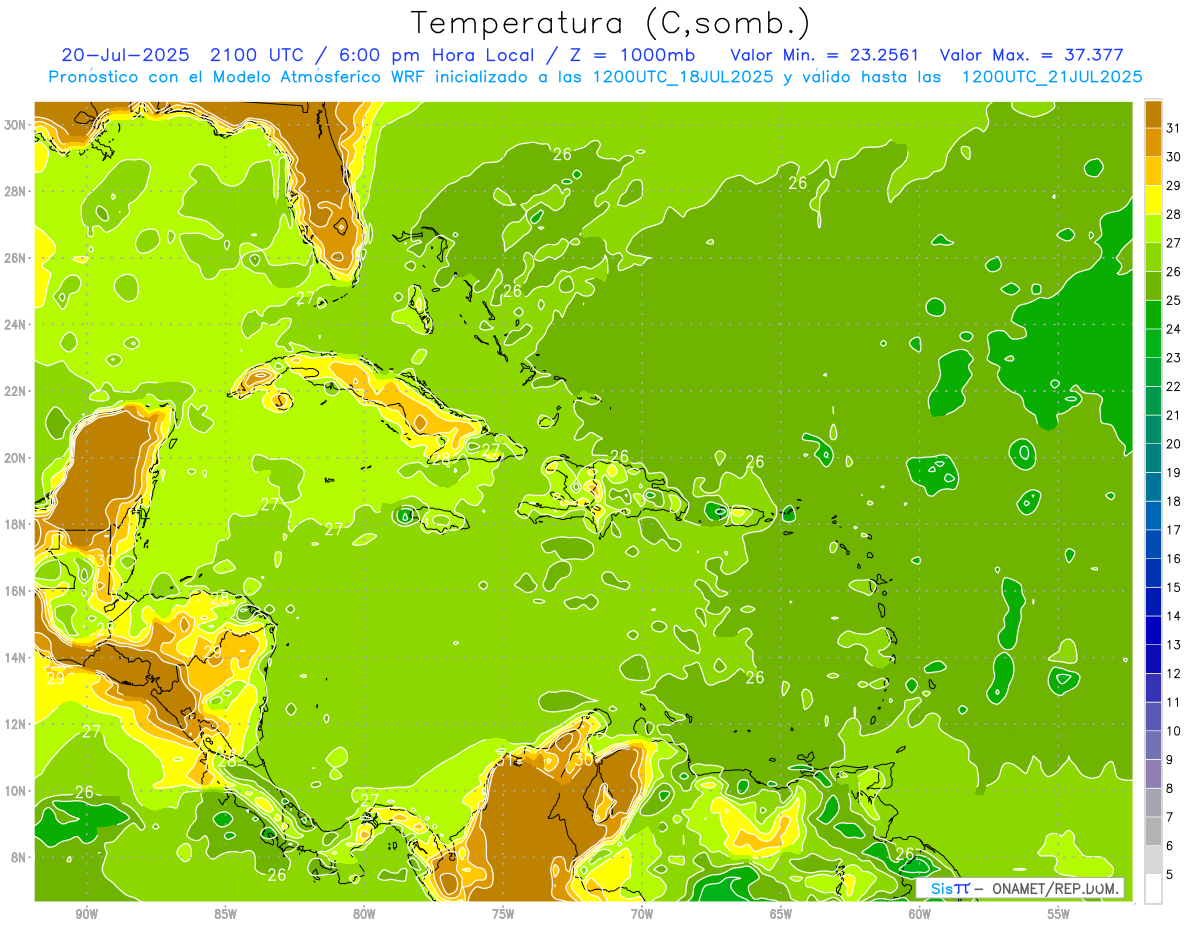The width and height of the screenshot is (1200, 927).
Task: Click the legend label 12
Action: [1173, 673]
